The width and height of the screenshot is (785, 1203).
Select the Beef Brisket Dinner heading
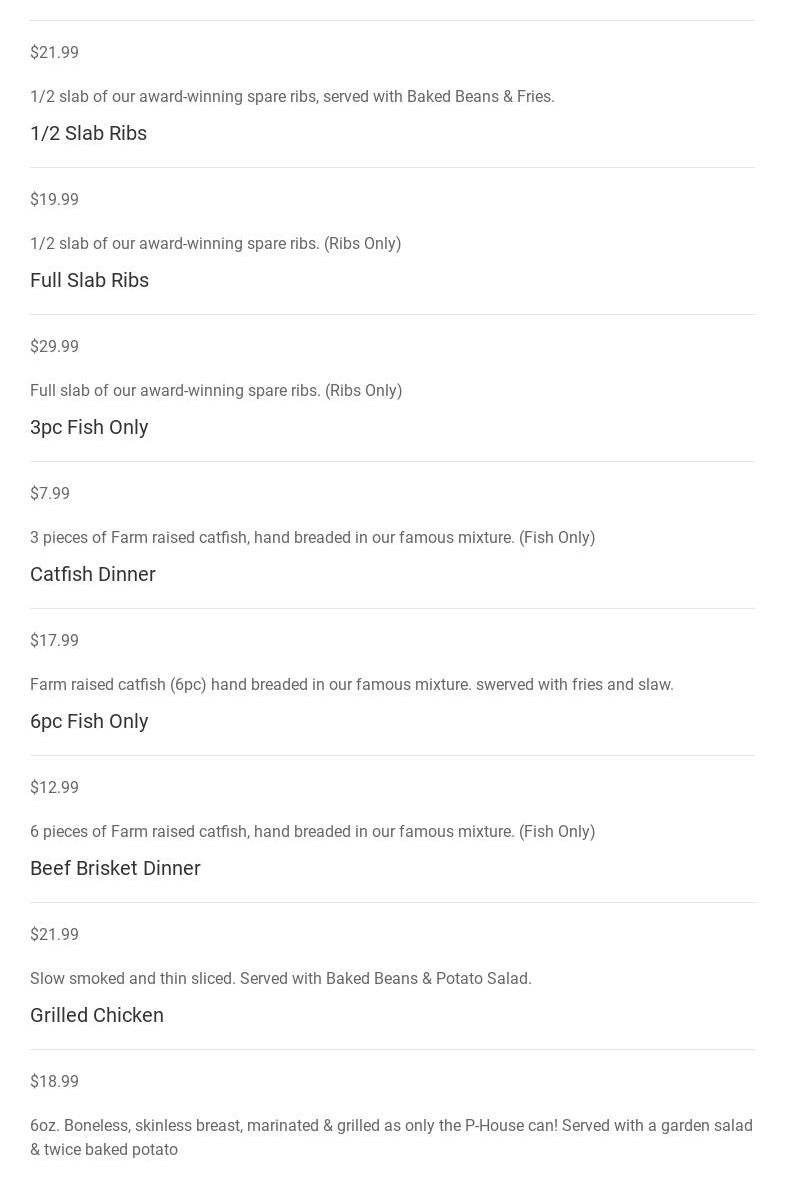tap(115, 868)
